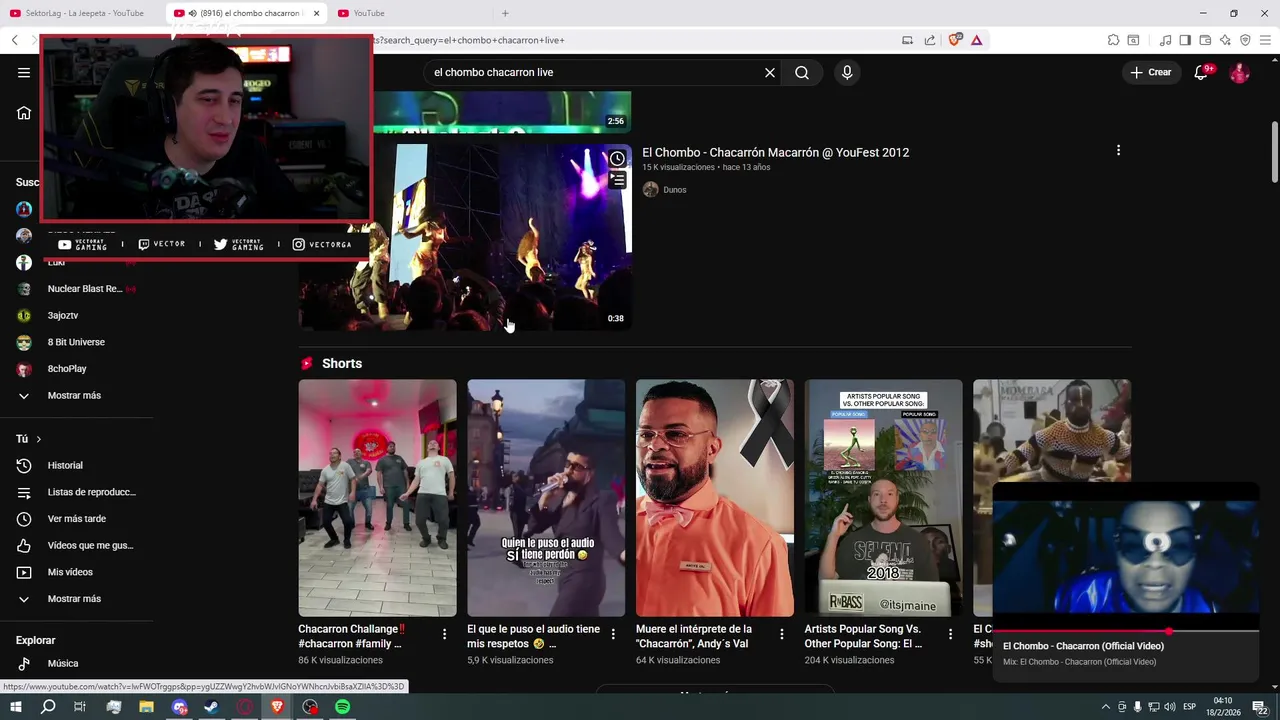The width and height of the screenshot is (1280, 720).
Task: Clear the search box with the X
Action: (x=770, y=72)
